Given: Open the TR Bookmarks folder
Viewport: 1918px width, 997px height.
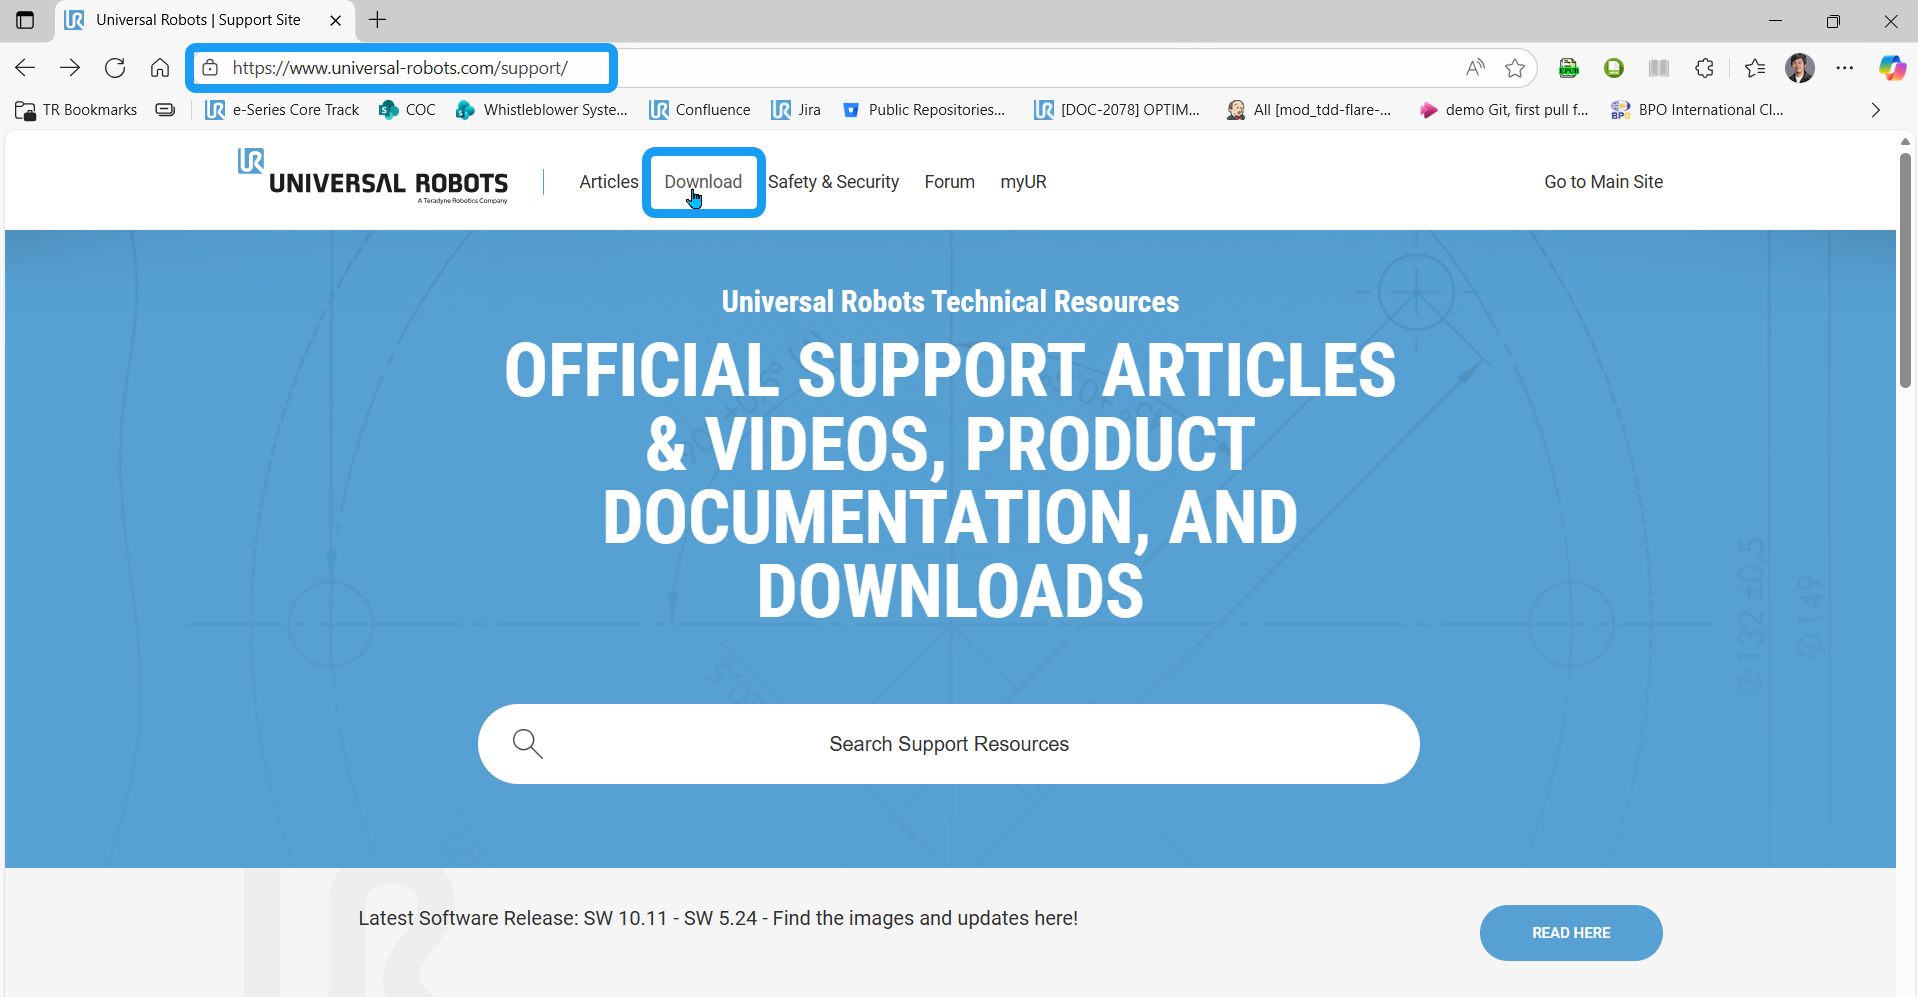Looking at the screenshot, I should coord(77,110).
